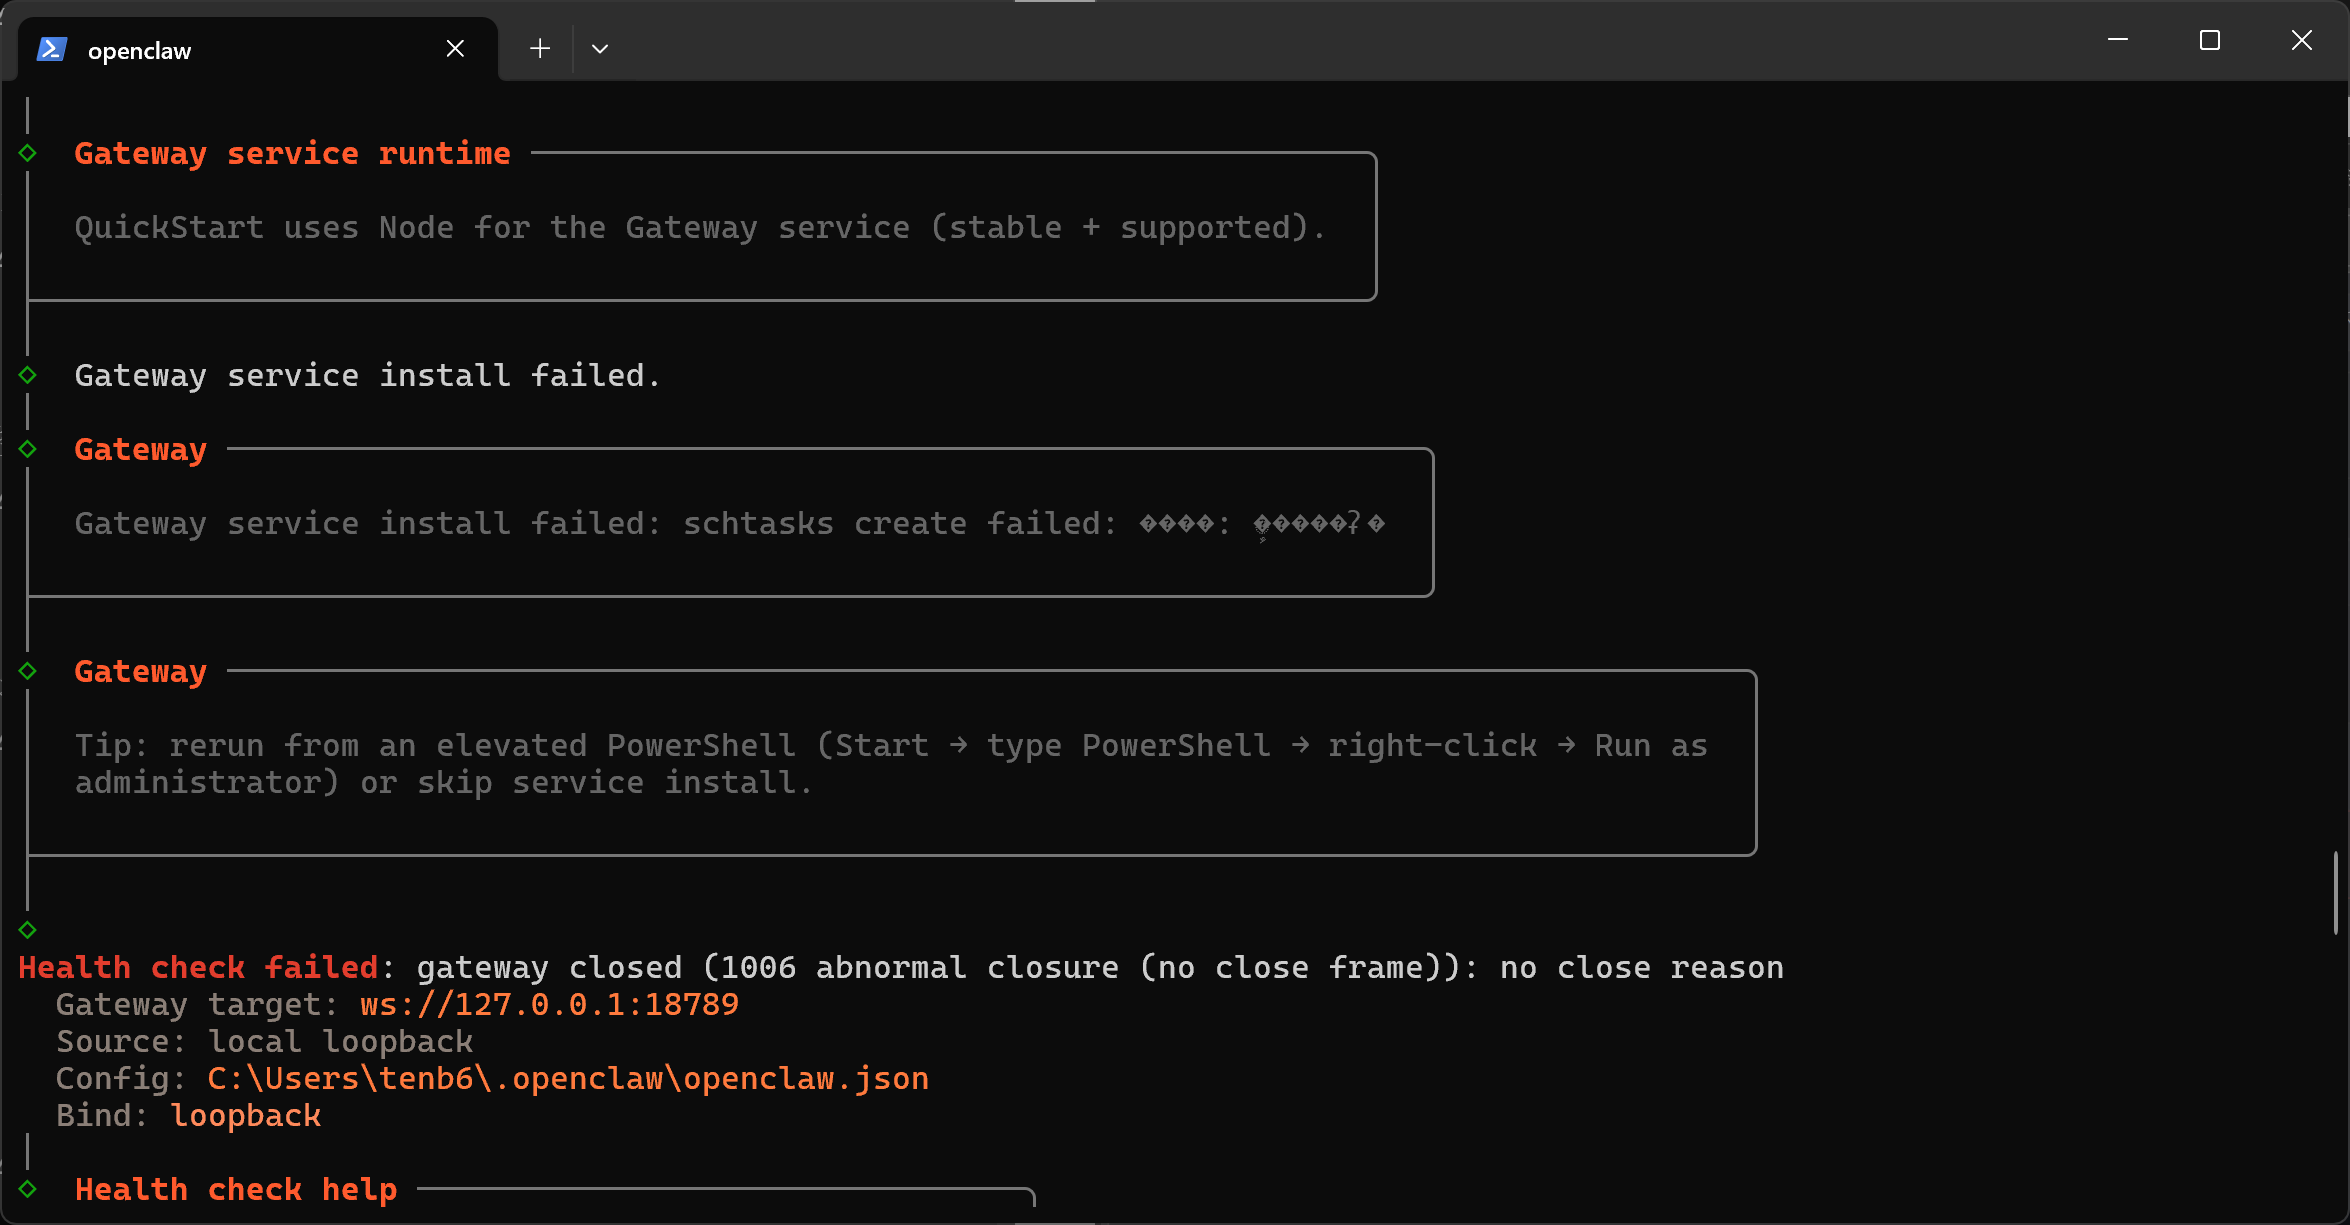Viewport: 2350px width, 1225px height.
Task: Click 'Gateway service install failed.' status line
Action: click(x=367, y=376)
